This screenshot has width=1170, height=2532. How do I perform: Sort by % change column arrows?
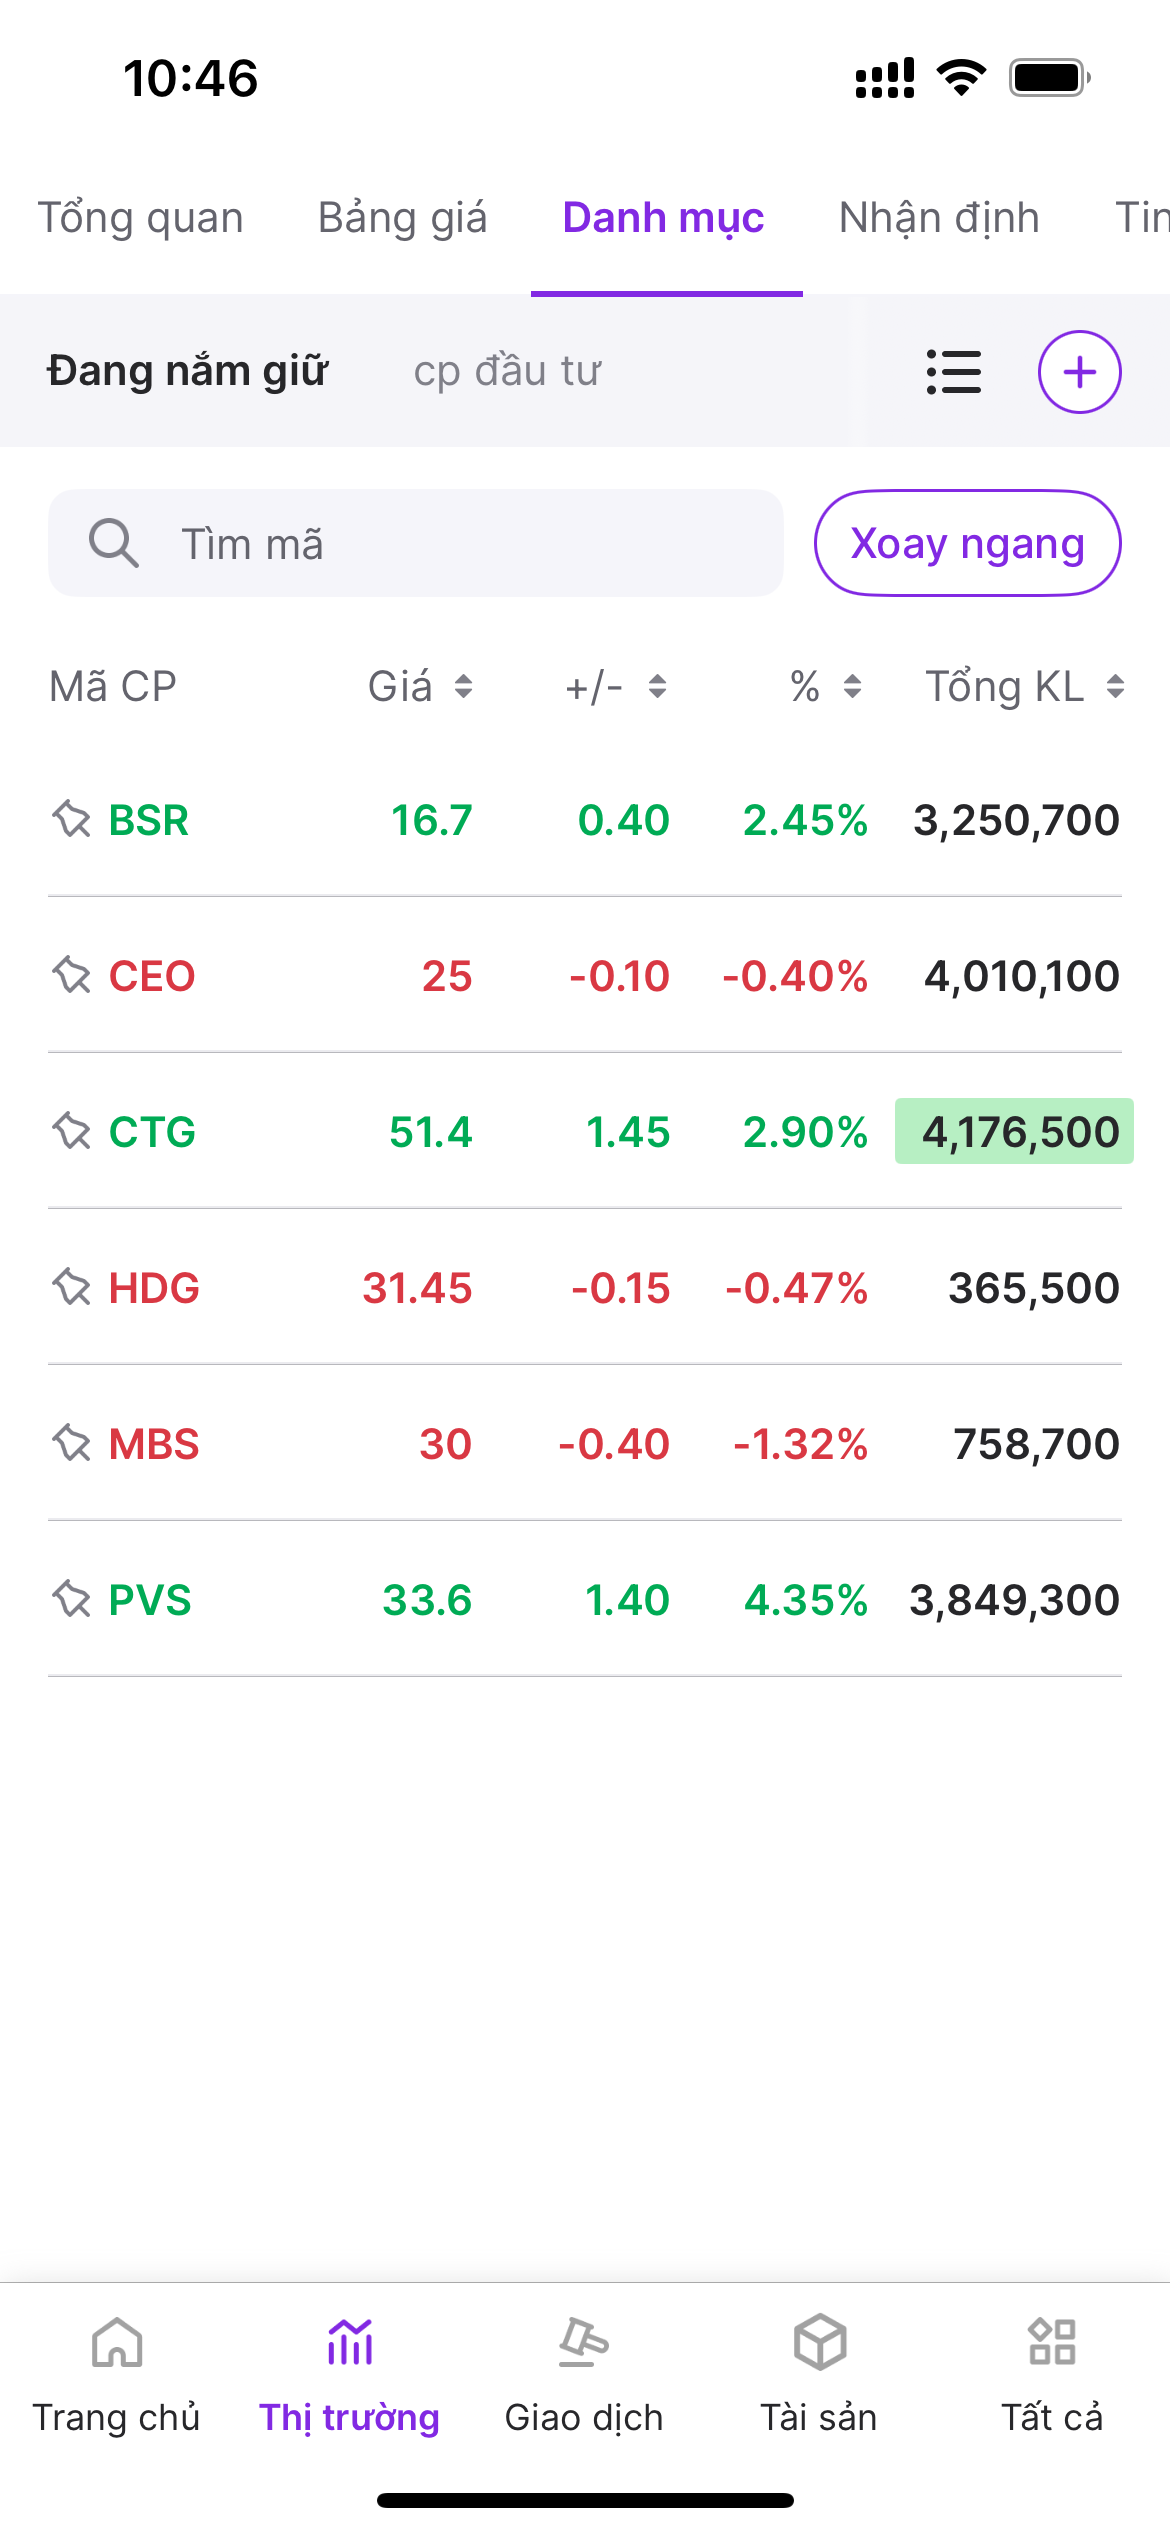point(852,687)
